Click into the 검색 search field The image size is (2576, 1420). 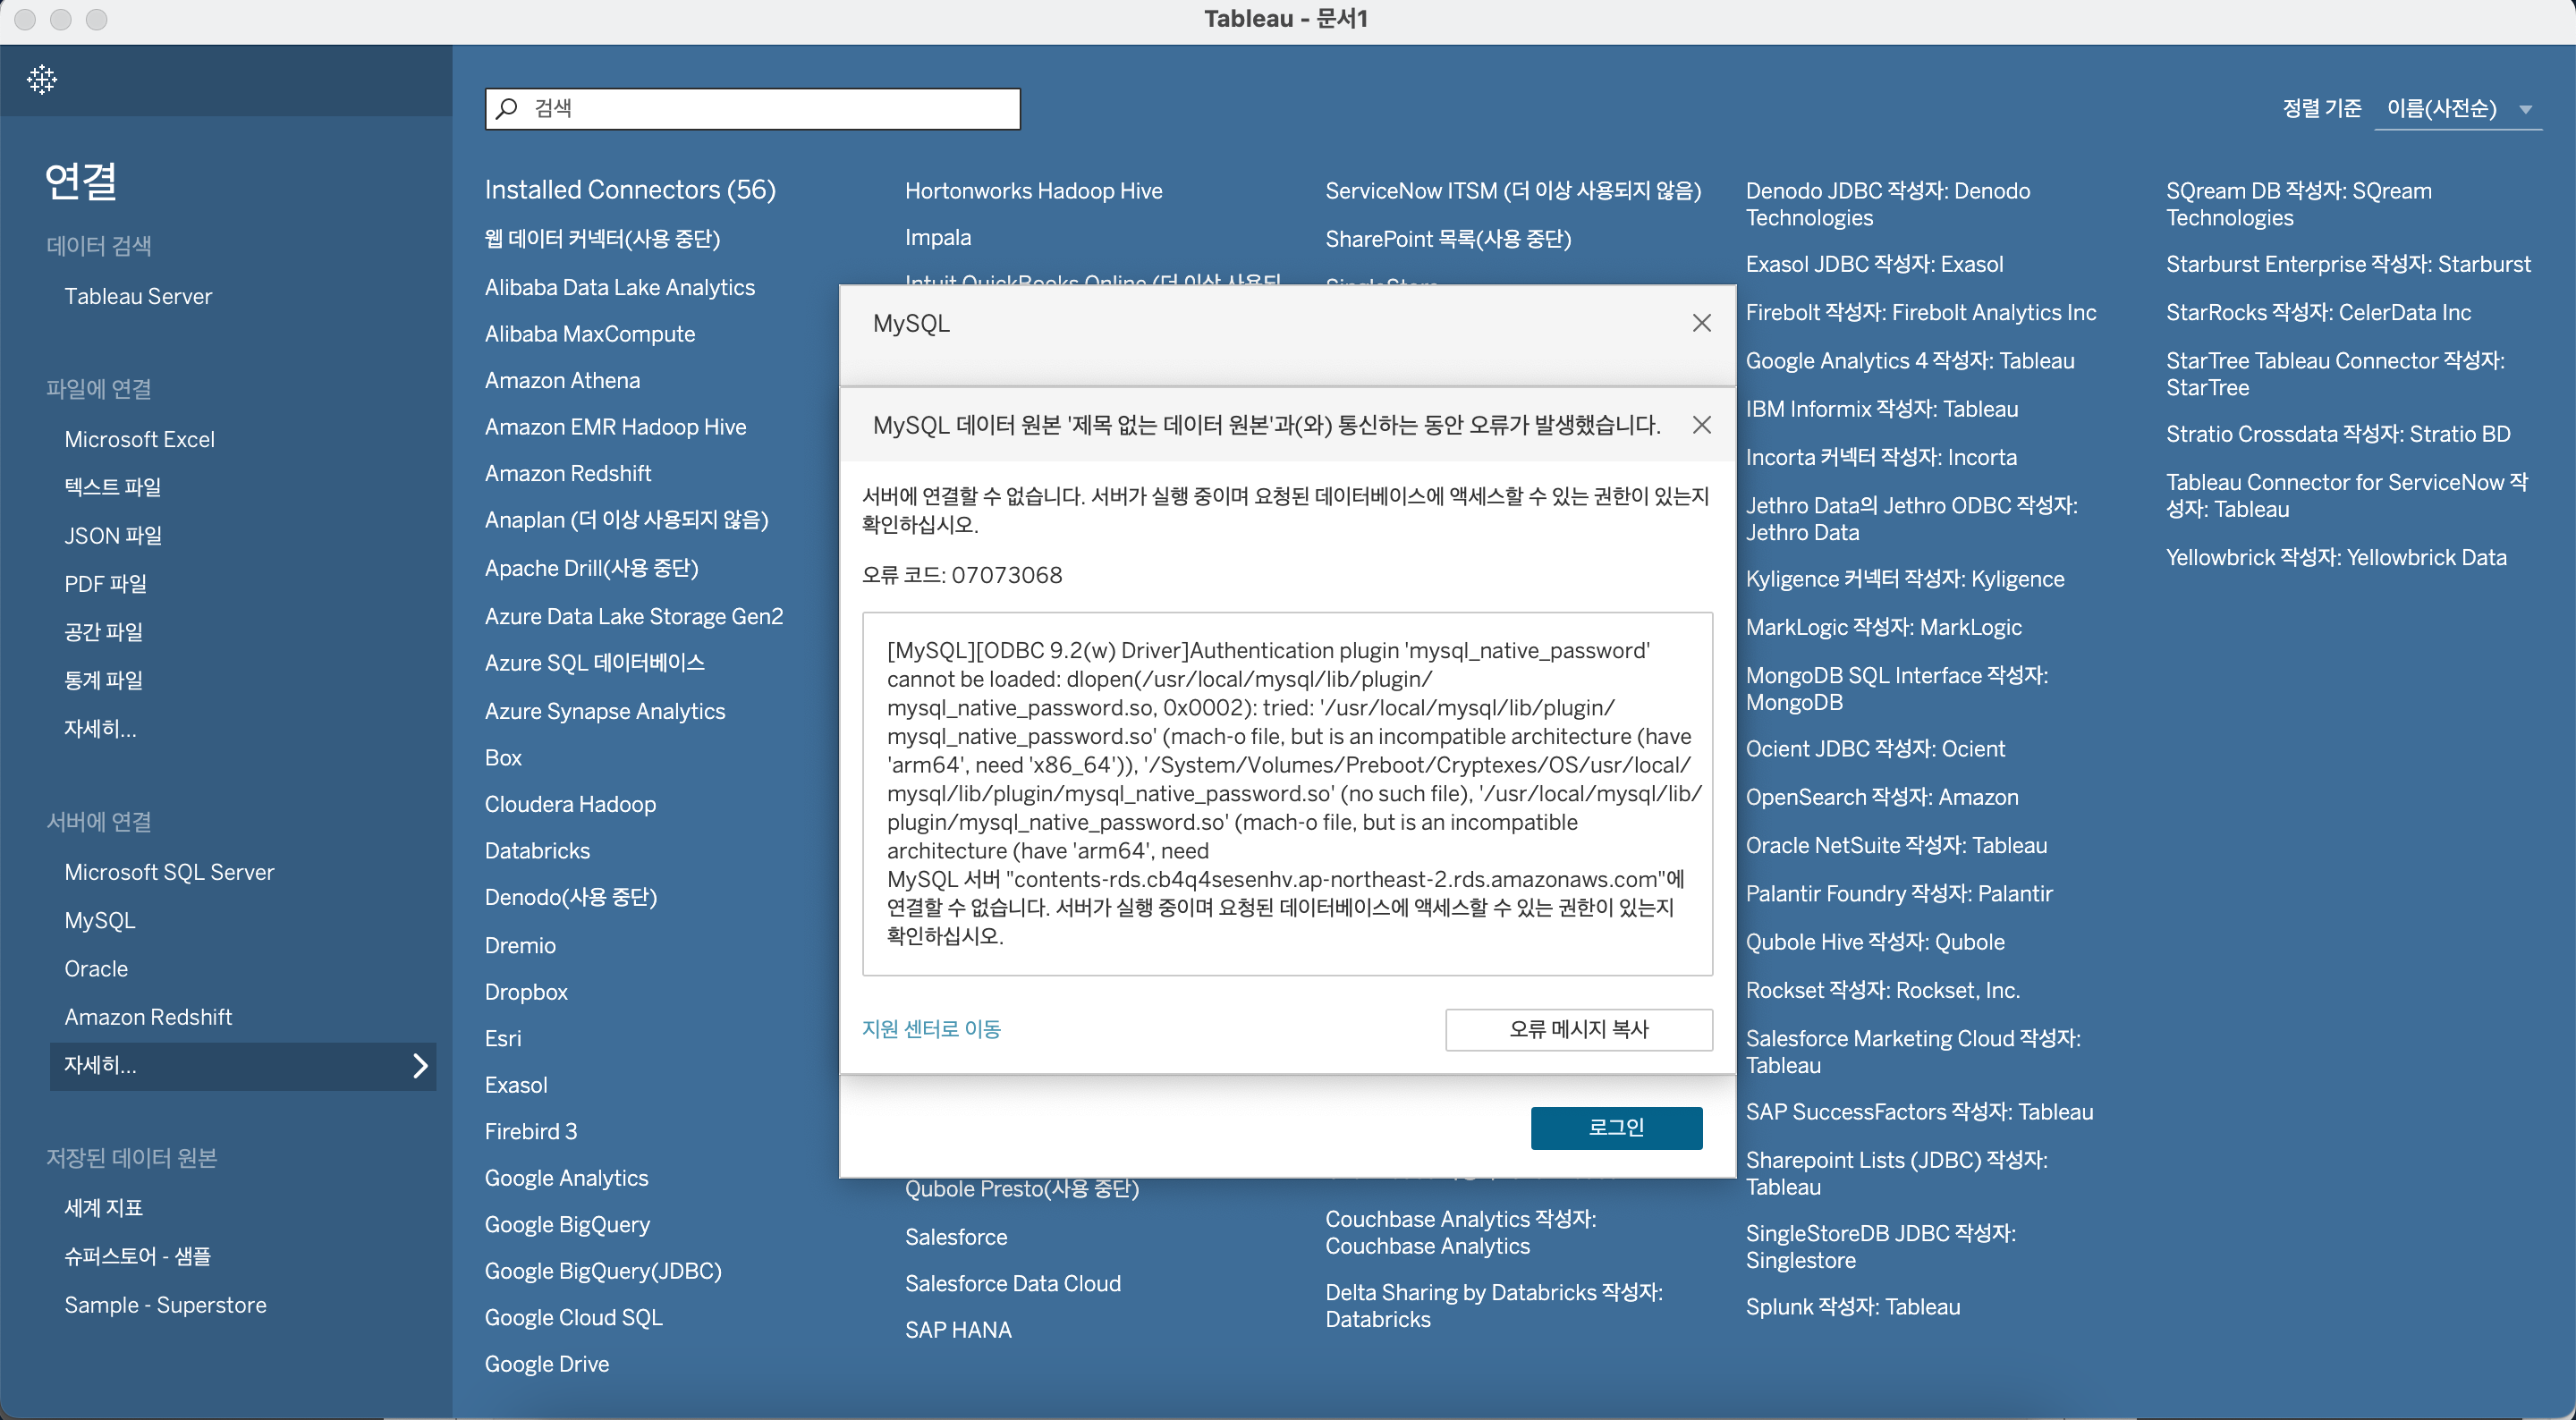pos(752,109)
